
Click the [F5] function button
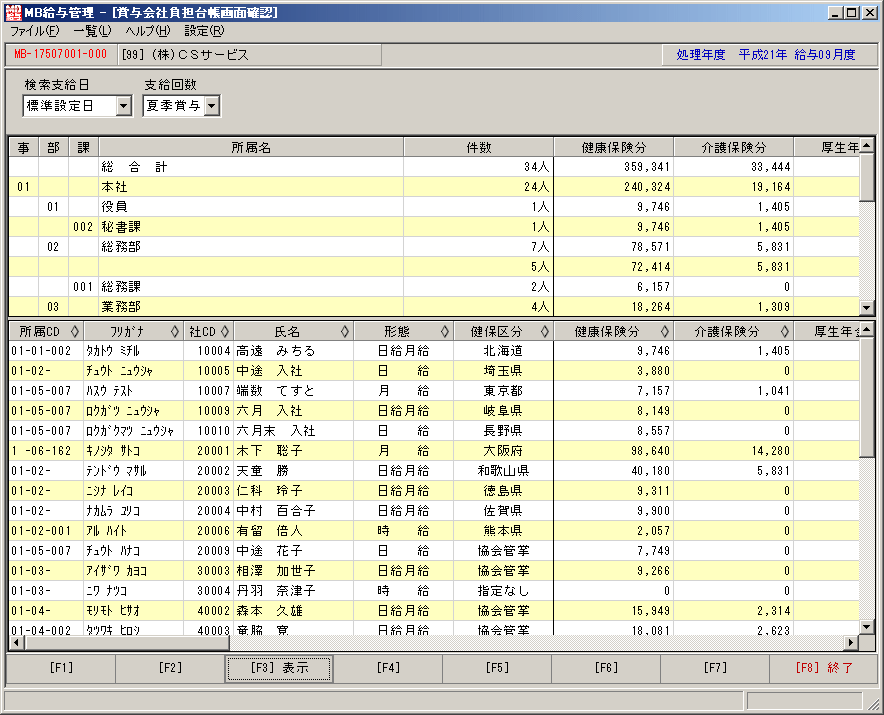[x=497, y=668]
